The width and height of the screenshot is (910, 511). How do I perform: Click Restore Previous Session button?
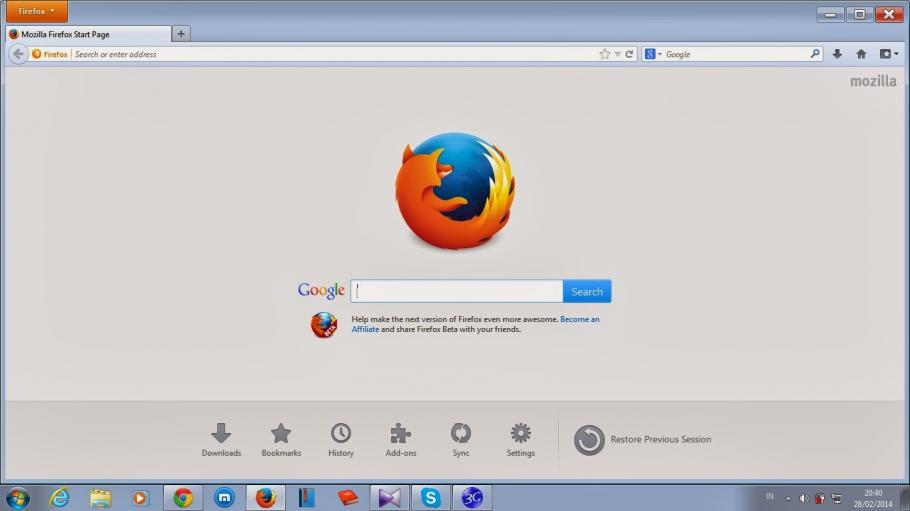[642, 440]
